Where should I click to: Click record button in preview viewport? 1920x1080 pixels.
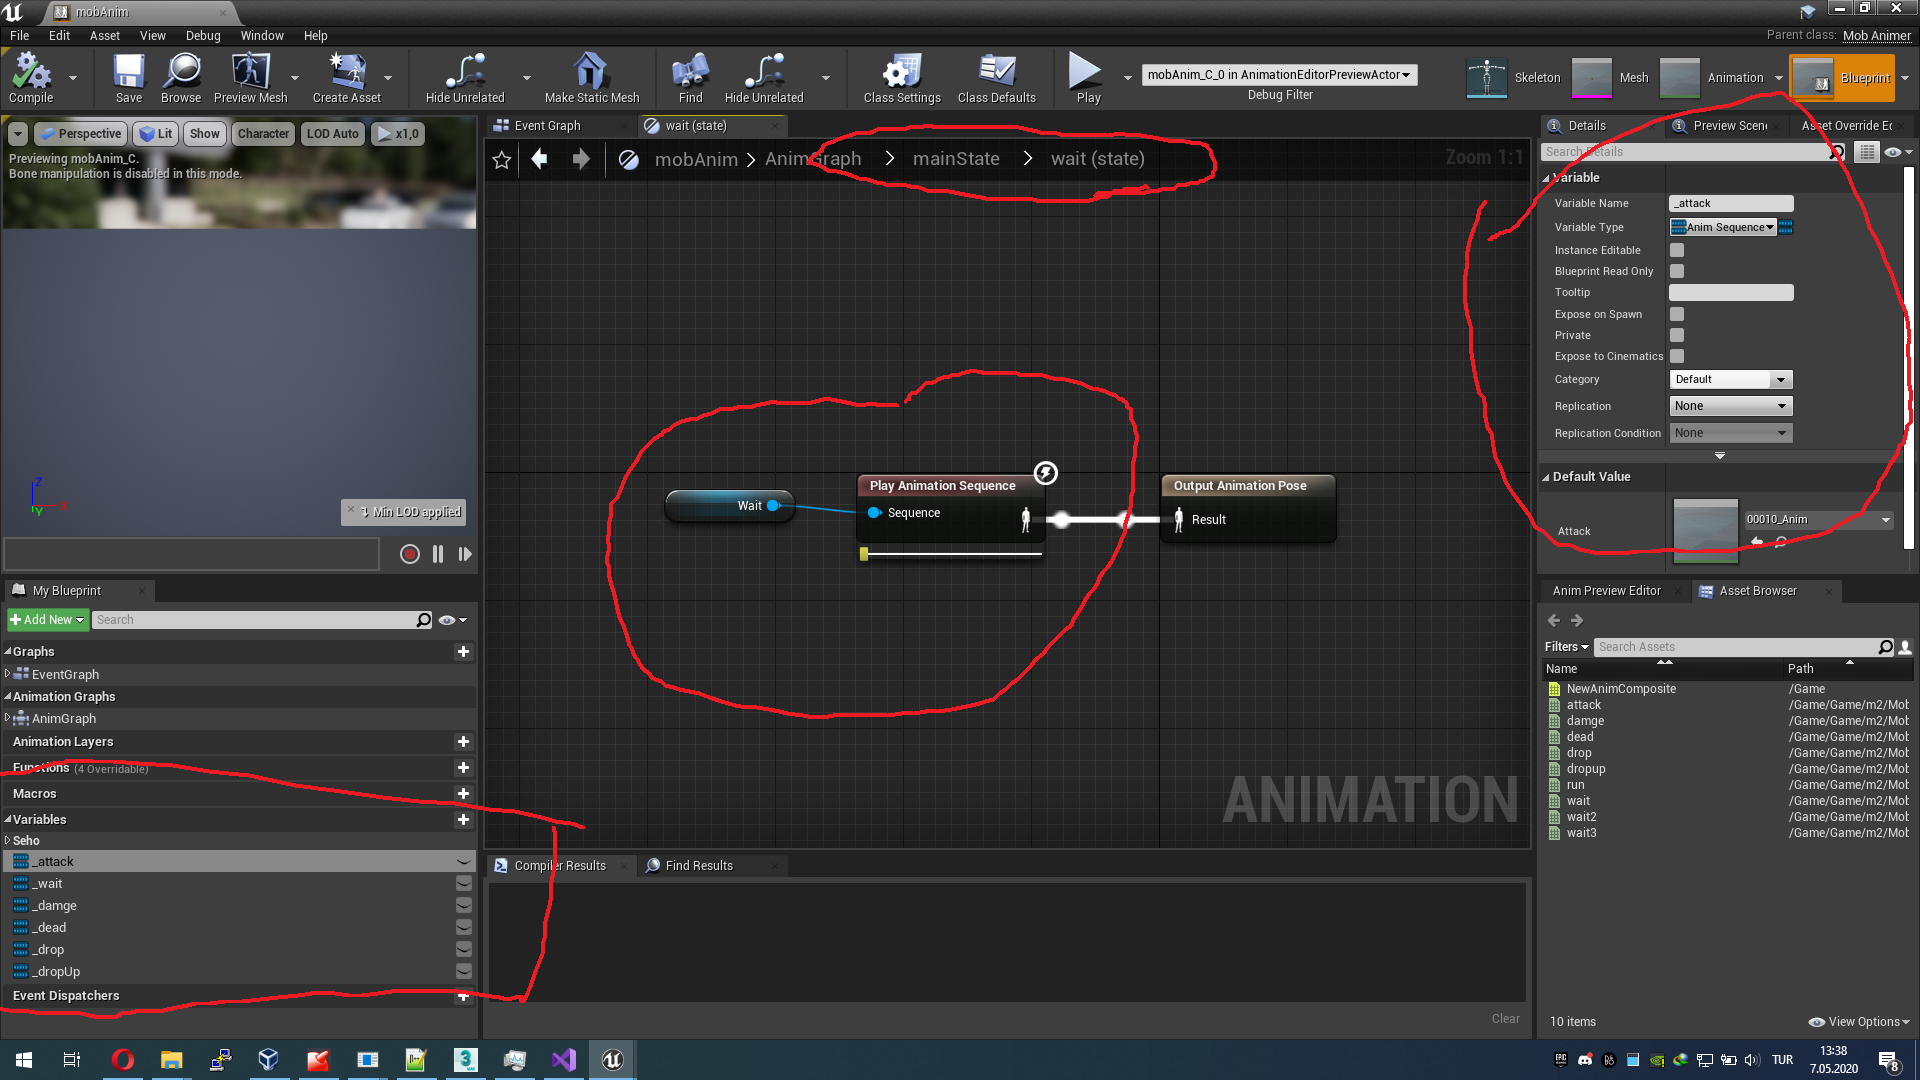click(409, 554)
